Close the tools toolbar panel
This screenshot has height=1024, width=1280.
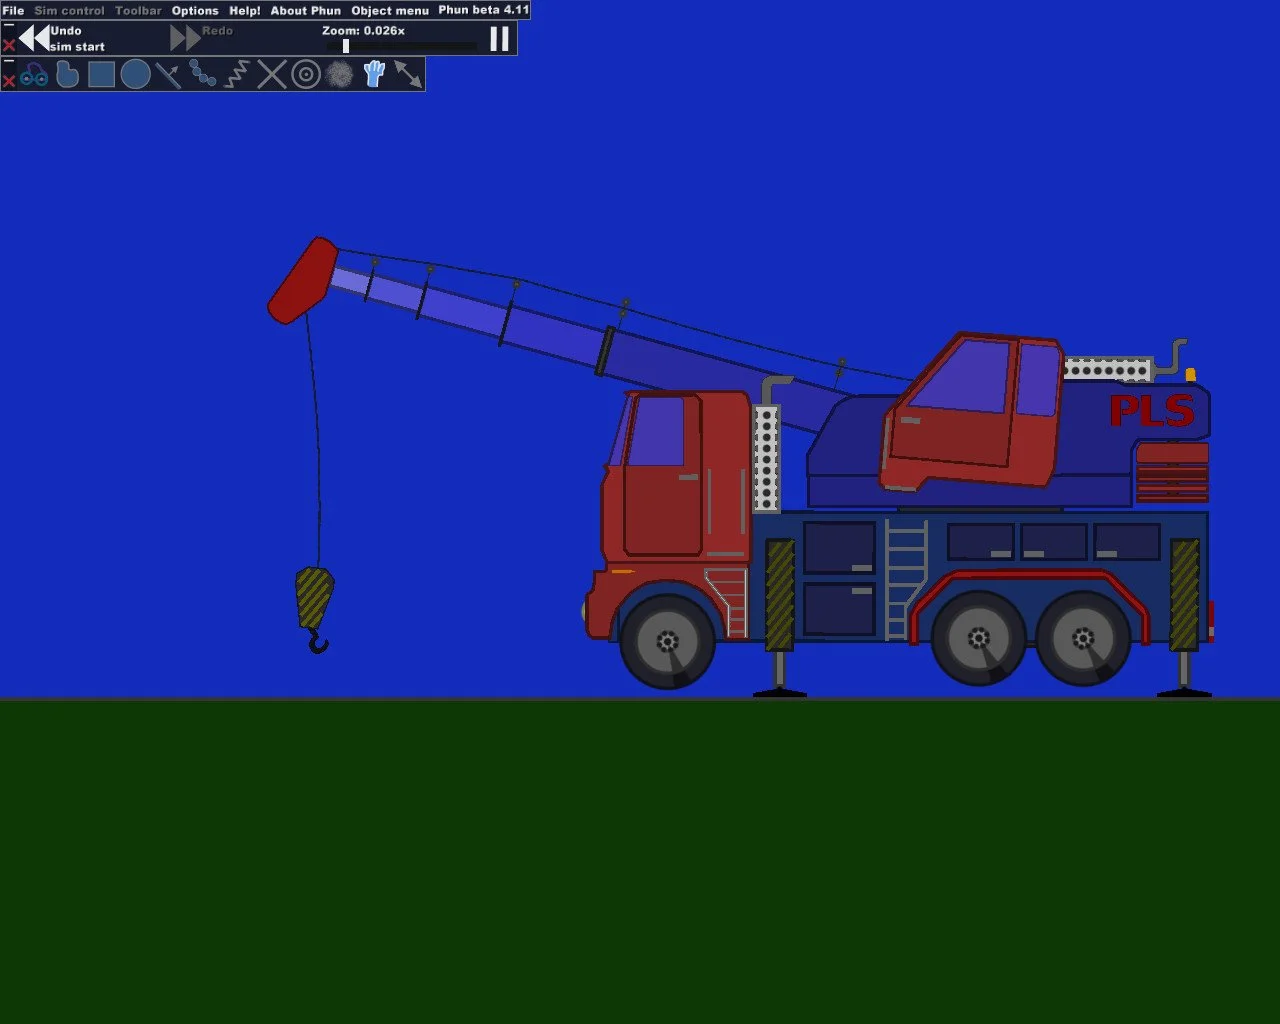[9, 82]
